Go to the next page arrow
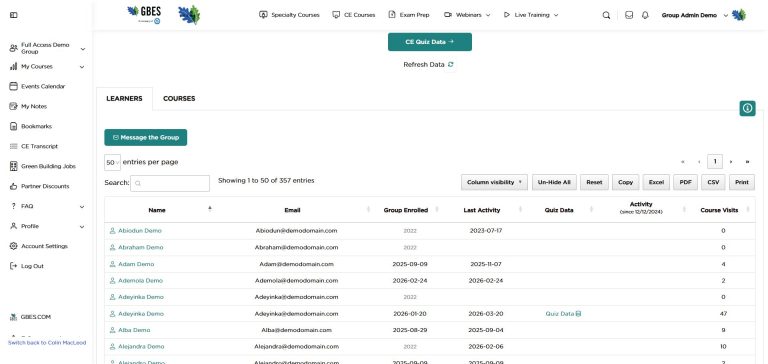The image size is (768, 364). point(731,162)
